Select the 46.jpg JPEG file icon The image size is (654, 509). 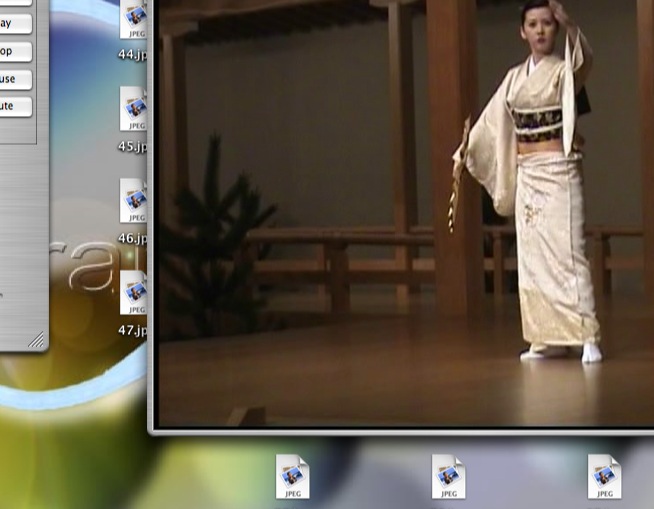point(133,201)
